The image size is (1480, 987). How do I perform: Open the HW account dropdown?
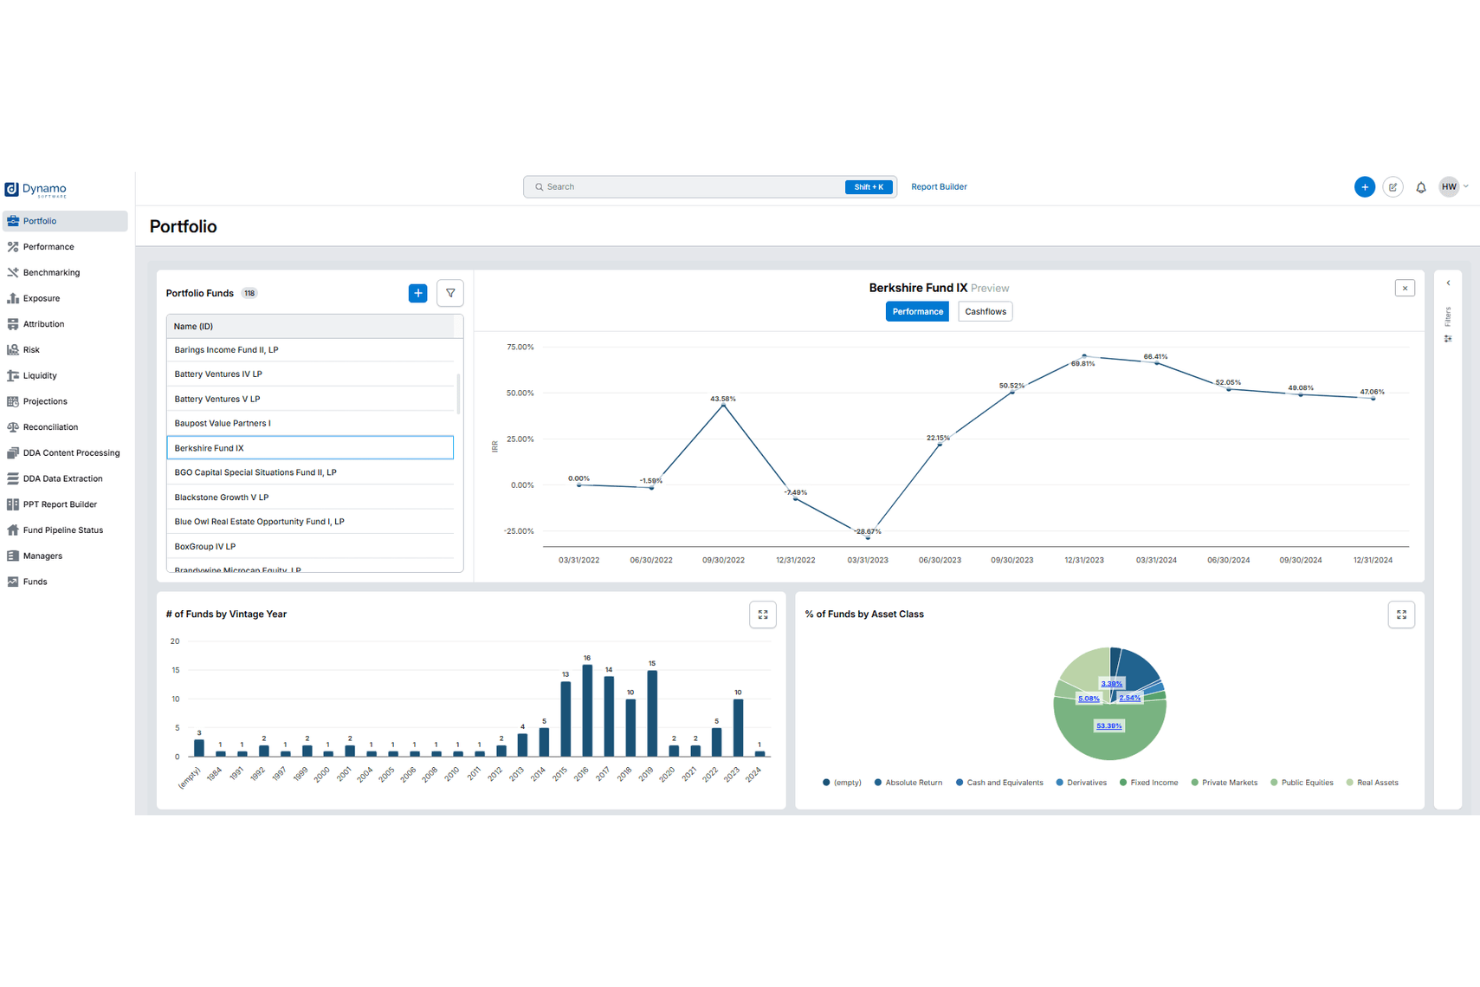click(1453, 186)
